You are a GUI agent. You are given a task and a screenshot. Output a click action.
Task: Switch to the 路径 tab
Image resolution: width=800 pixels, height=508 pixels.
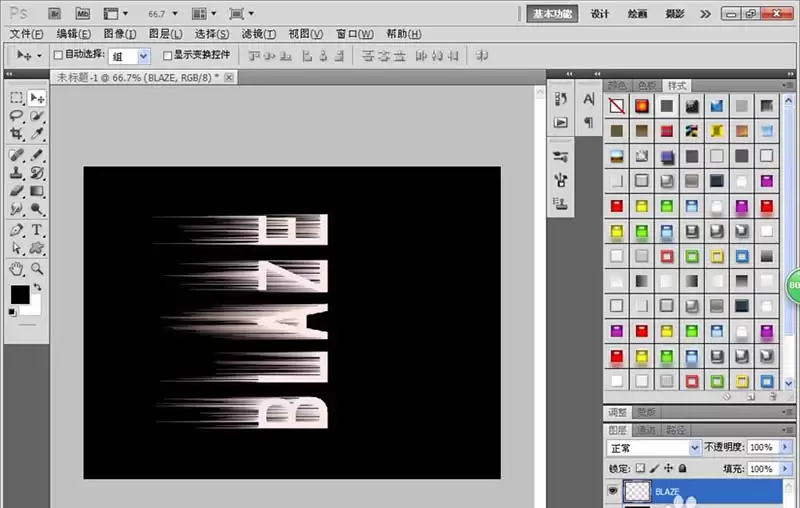[676, 430]
